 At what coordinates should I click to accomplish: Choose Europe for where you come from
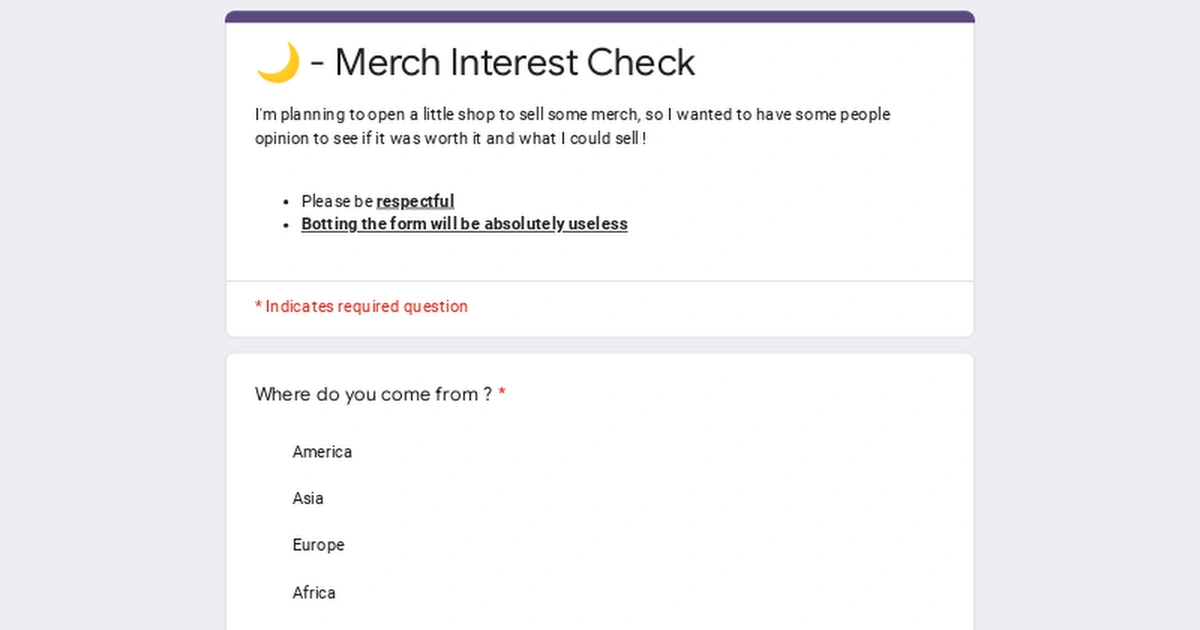click(x=318, y=545)
